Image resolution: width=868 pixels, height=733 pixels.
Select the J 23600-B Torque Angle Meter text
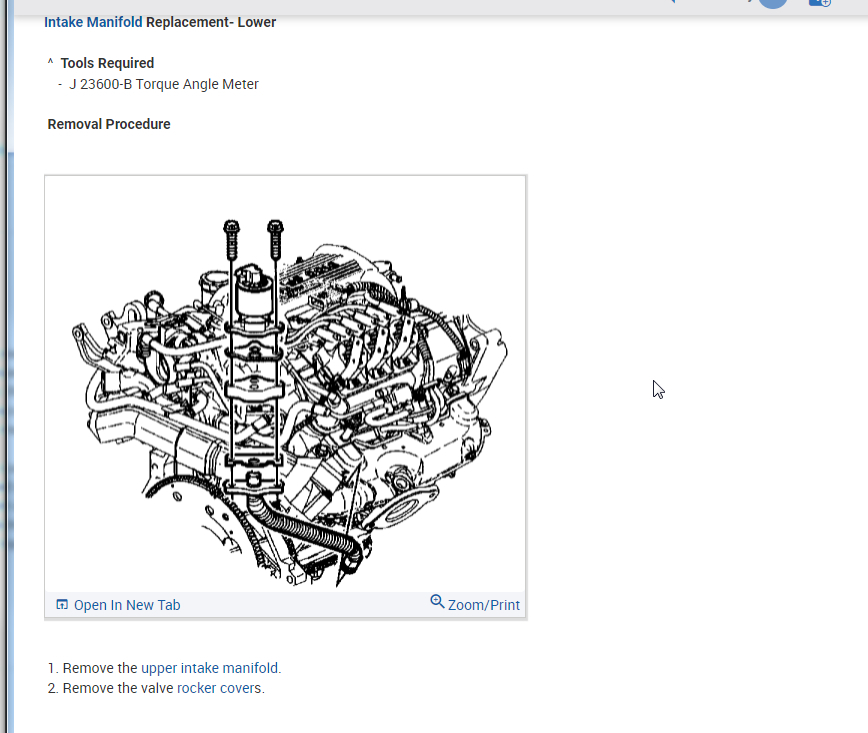click(x=163, y=84)
